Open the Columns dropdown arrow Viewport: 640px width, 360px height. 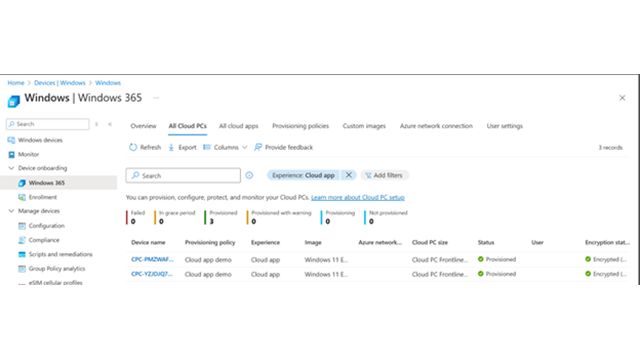click(x=244, y=147)
